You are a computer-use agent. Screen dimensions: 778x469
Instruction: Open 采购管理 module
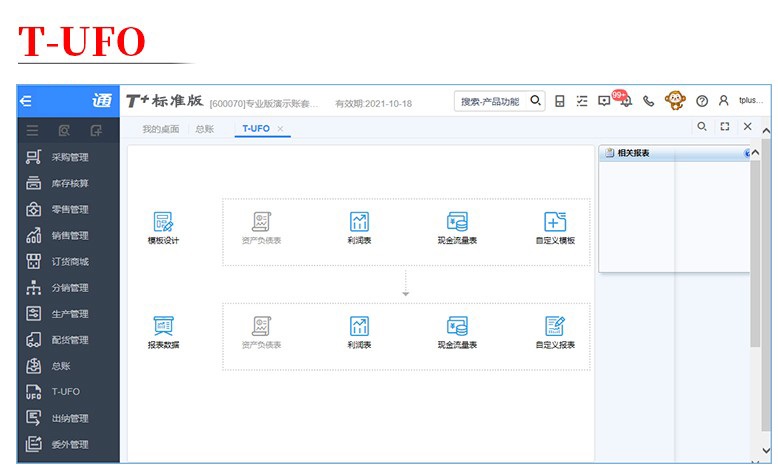(x=68, y=157)
